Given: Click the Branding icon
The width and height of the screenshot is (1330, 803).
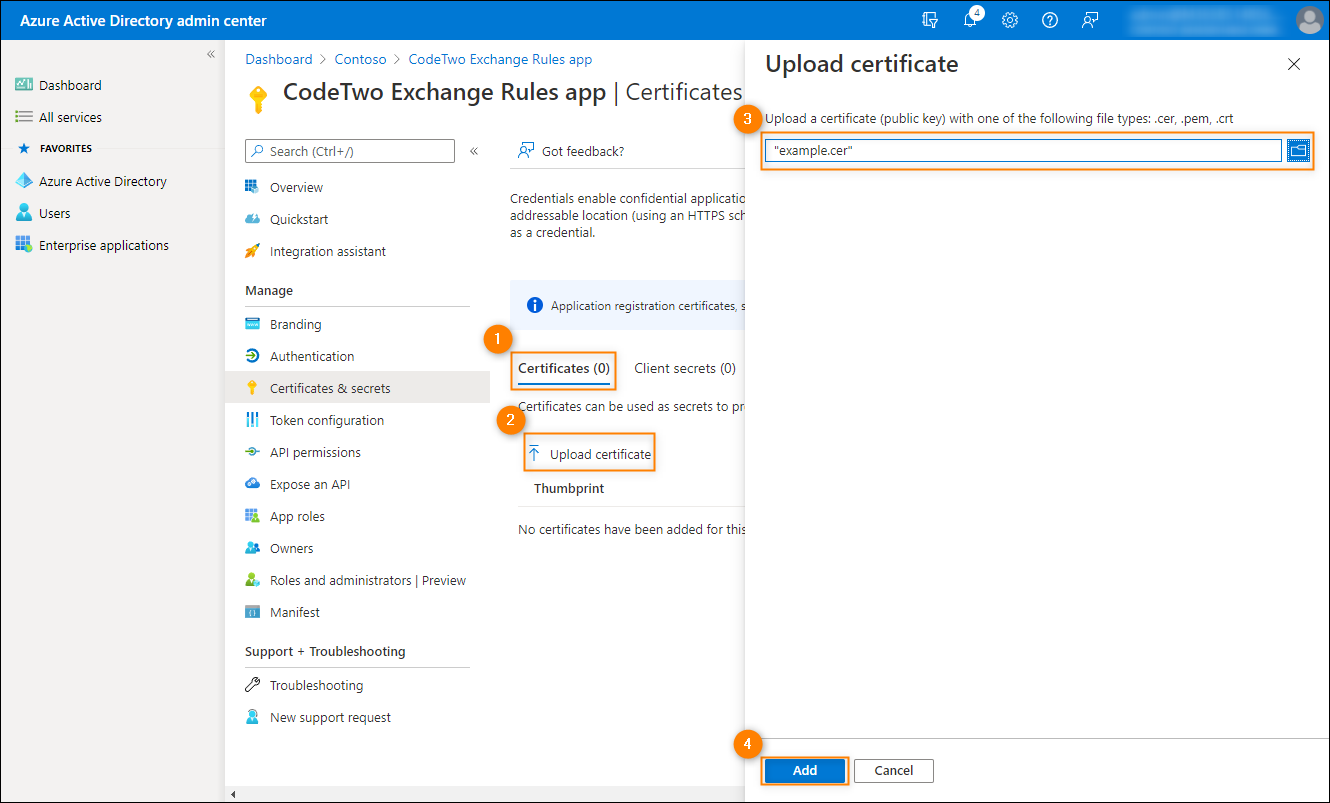Looking at the screenshot, I should [252, 324].
